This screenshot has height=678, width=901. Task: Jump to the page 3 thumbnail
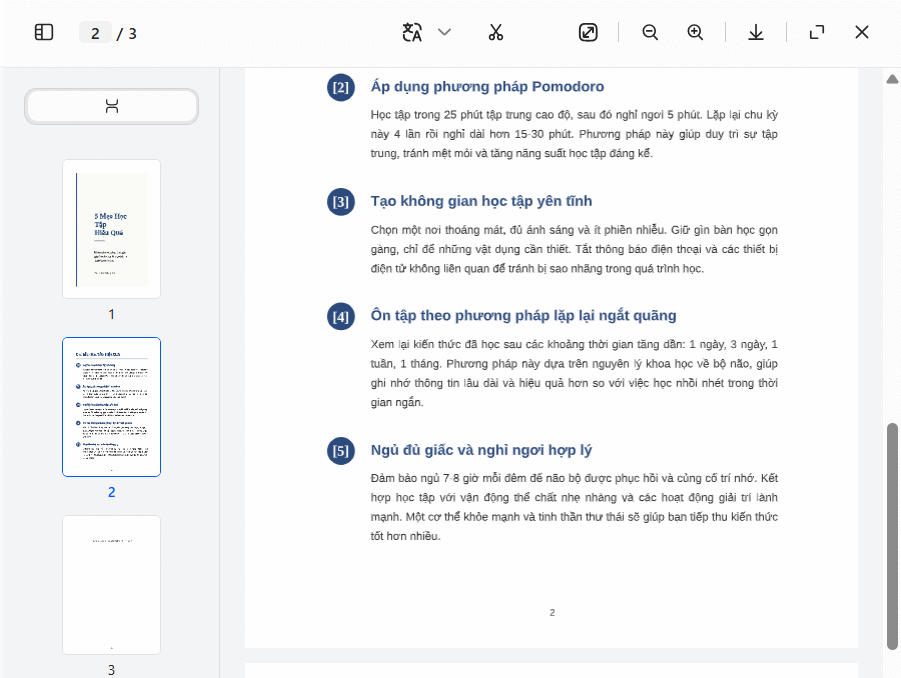(x=111, y=585)
